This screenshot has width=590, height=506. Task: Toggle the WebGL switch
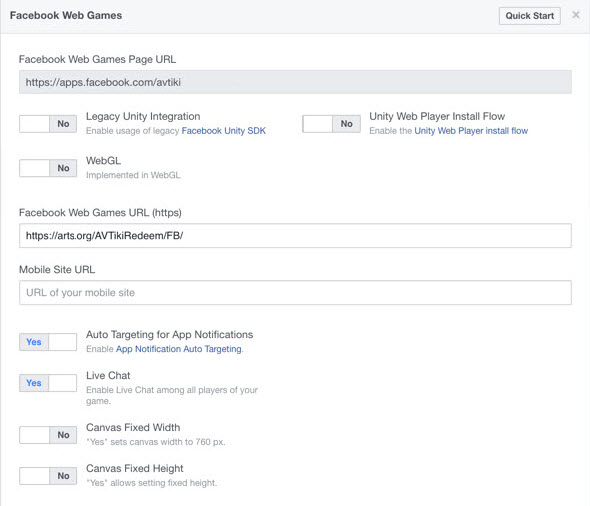[48, 168]
